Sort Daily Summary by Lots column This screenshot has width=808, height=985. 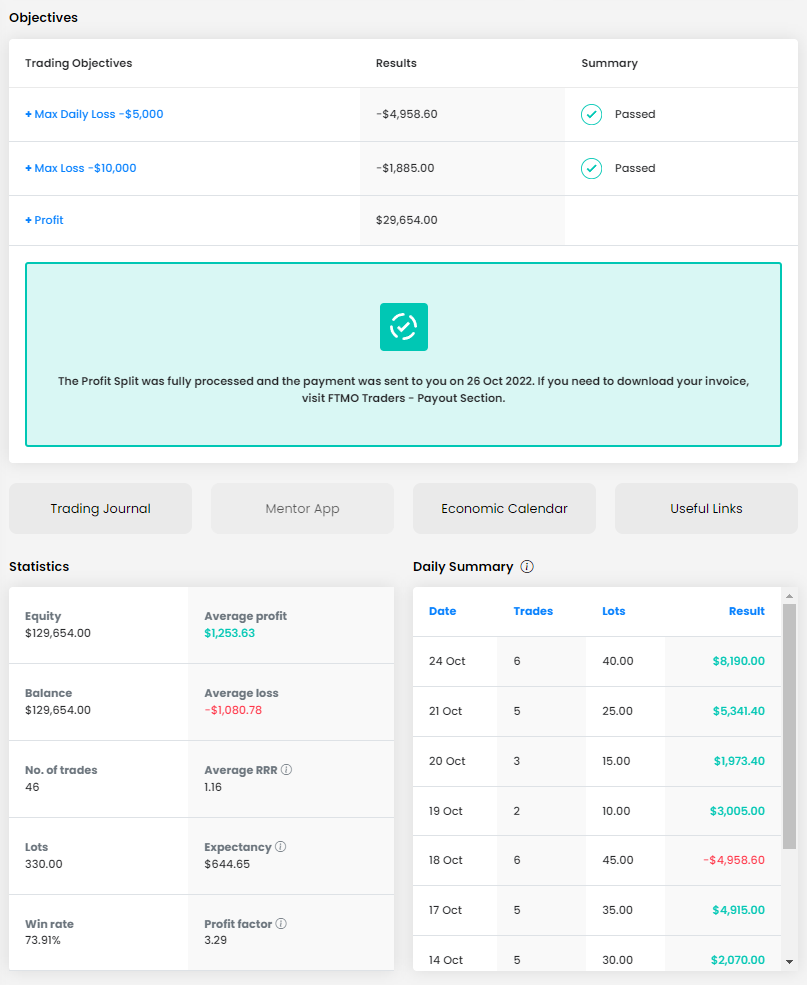(x=614, y=611)
